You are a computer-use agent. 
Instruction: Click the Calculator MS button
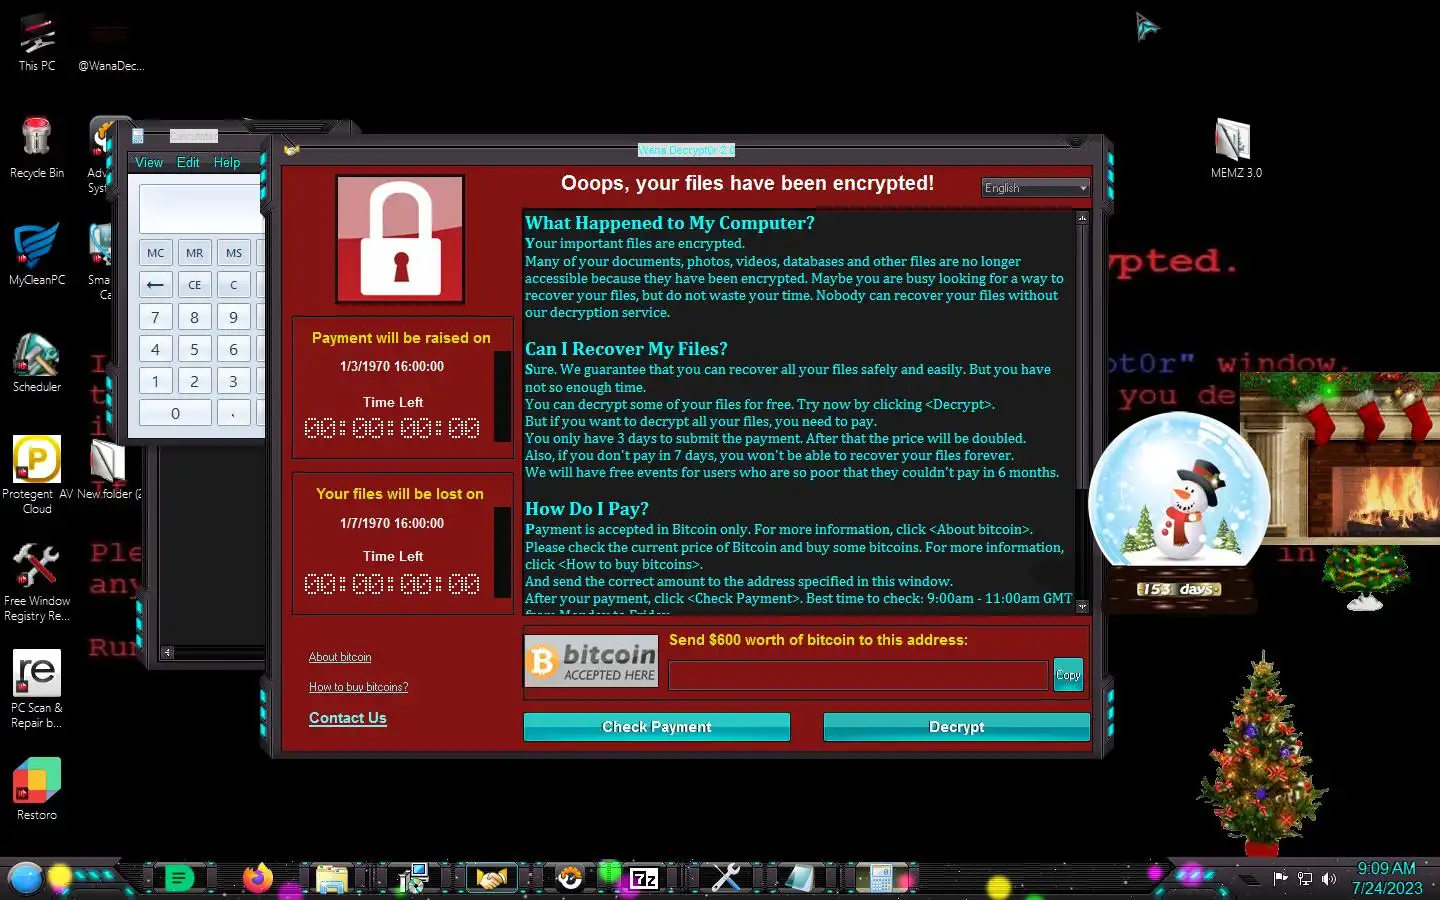tap(234, 253)
